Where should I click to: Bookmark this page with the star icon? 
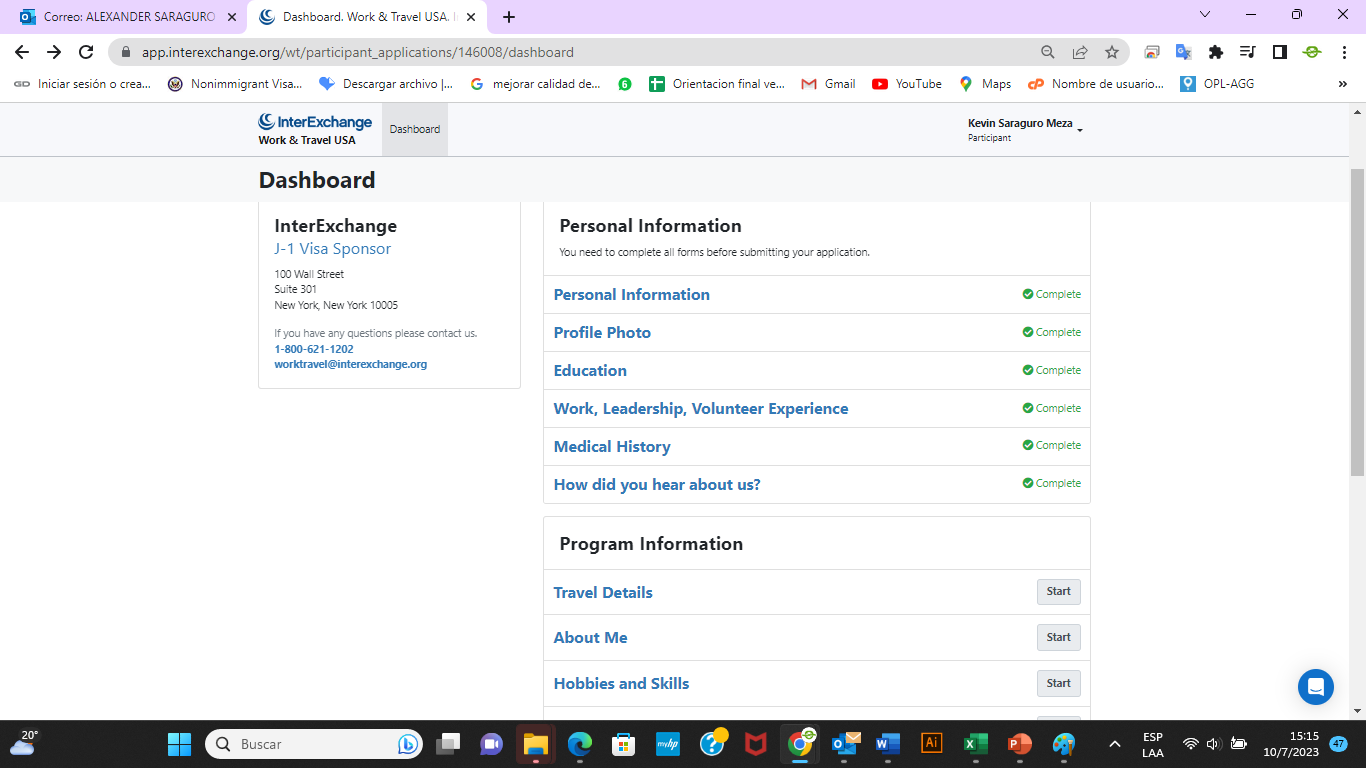click(1111, 52)
